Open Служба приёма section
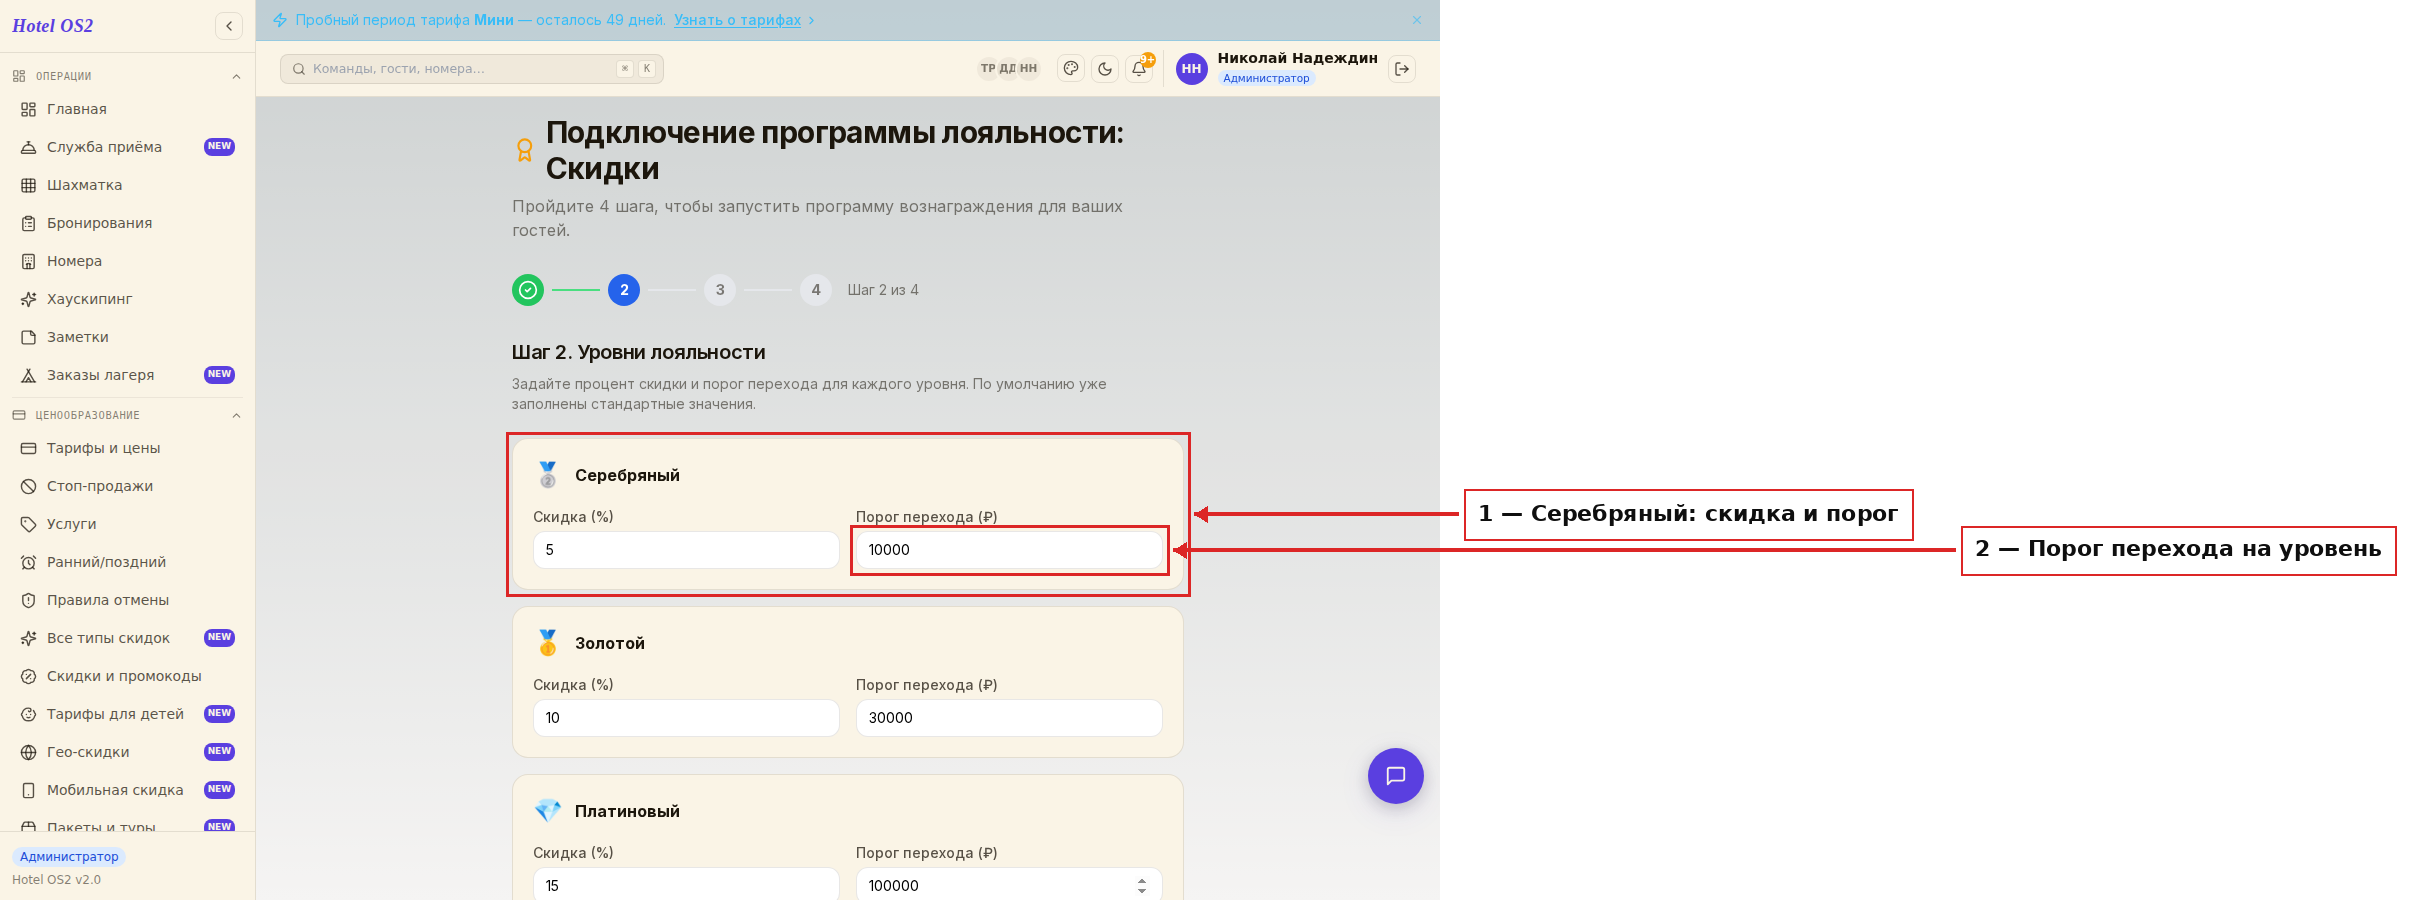The width and height of the screenshot is (2420, 900). click(x=127, y=147)
